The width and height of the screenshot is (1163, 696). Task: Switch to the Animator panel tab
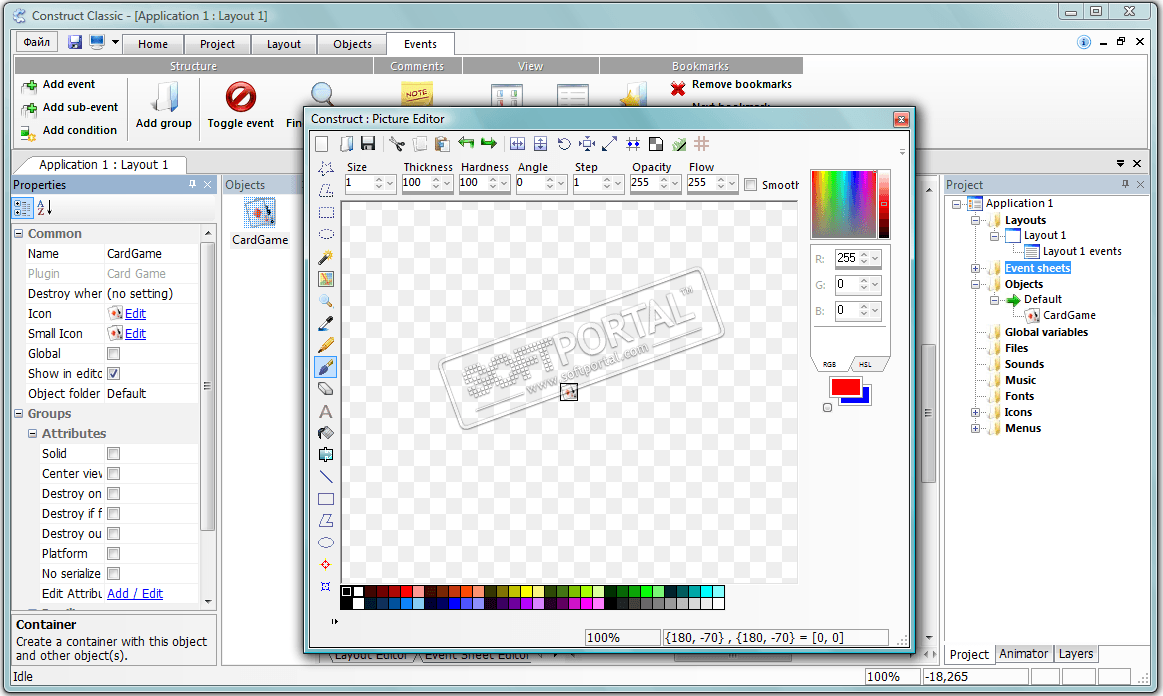[x=1024, y=654]
